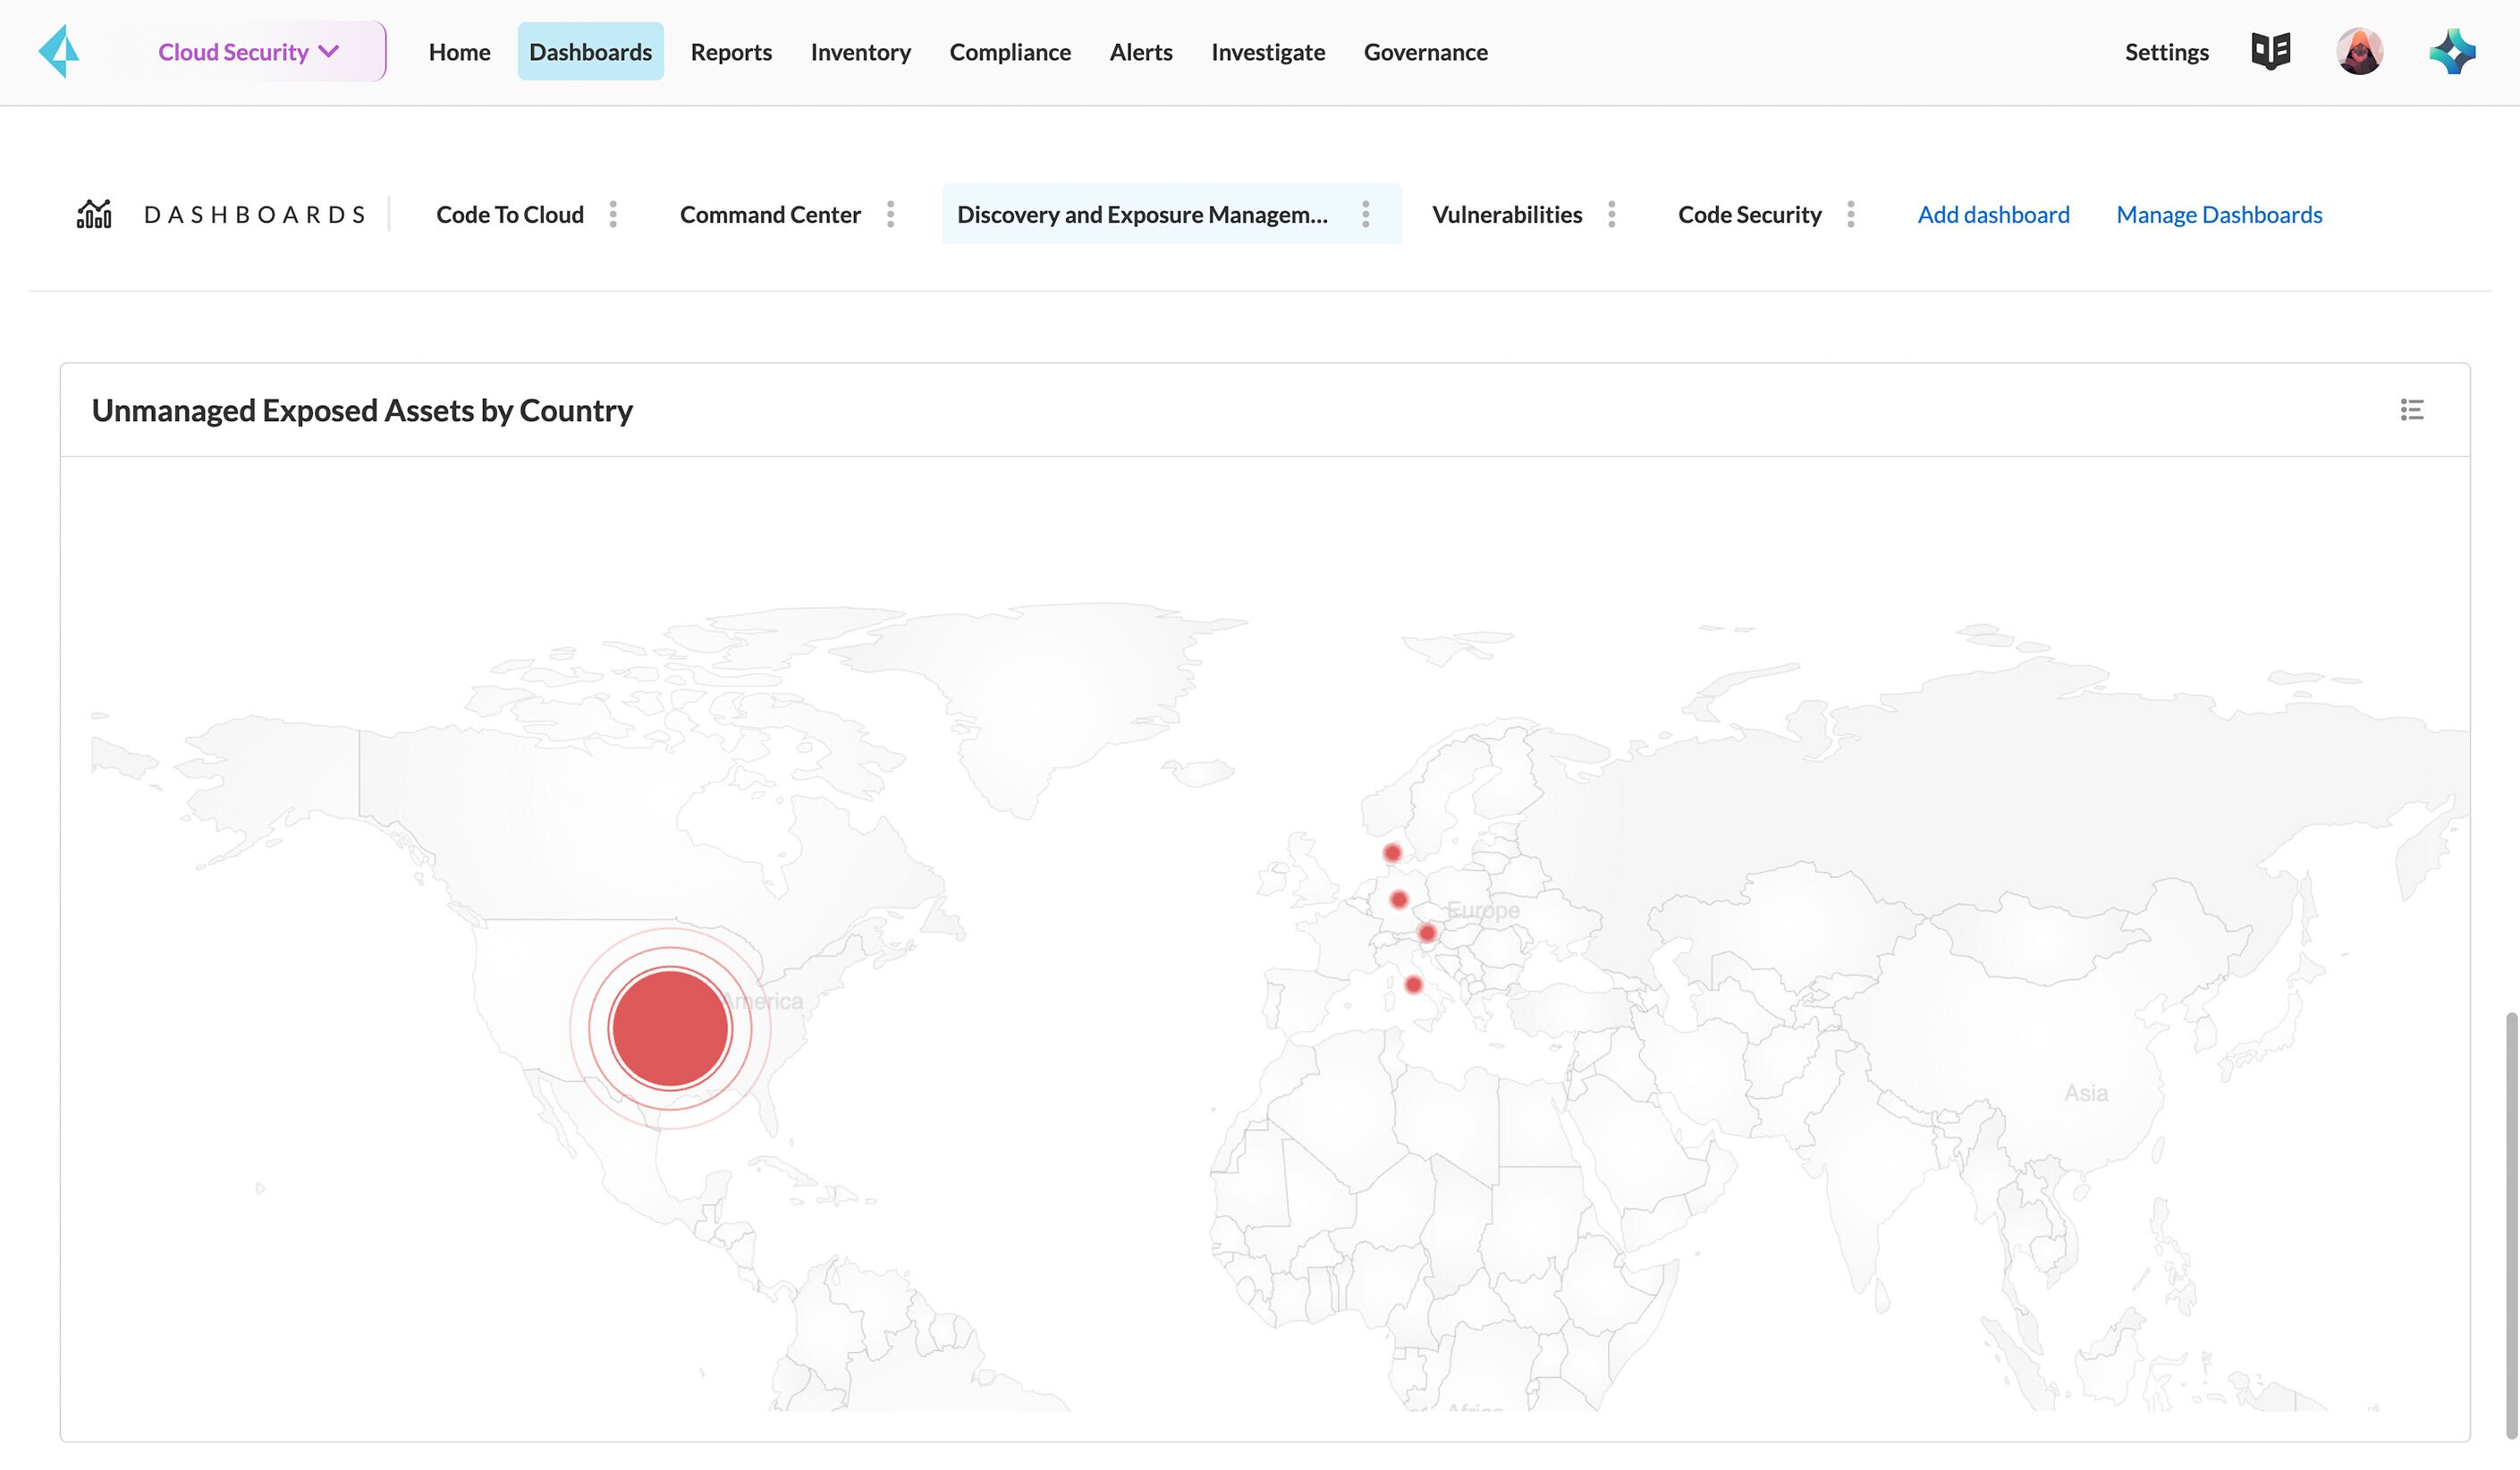Open Command Center three-dot menu
Image resolution: width=2520 pixels, height=1470 pixels.
click(890, 214)
